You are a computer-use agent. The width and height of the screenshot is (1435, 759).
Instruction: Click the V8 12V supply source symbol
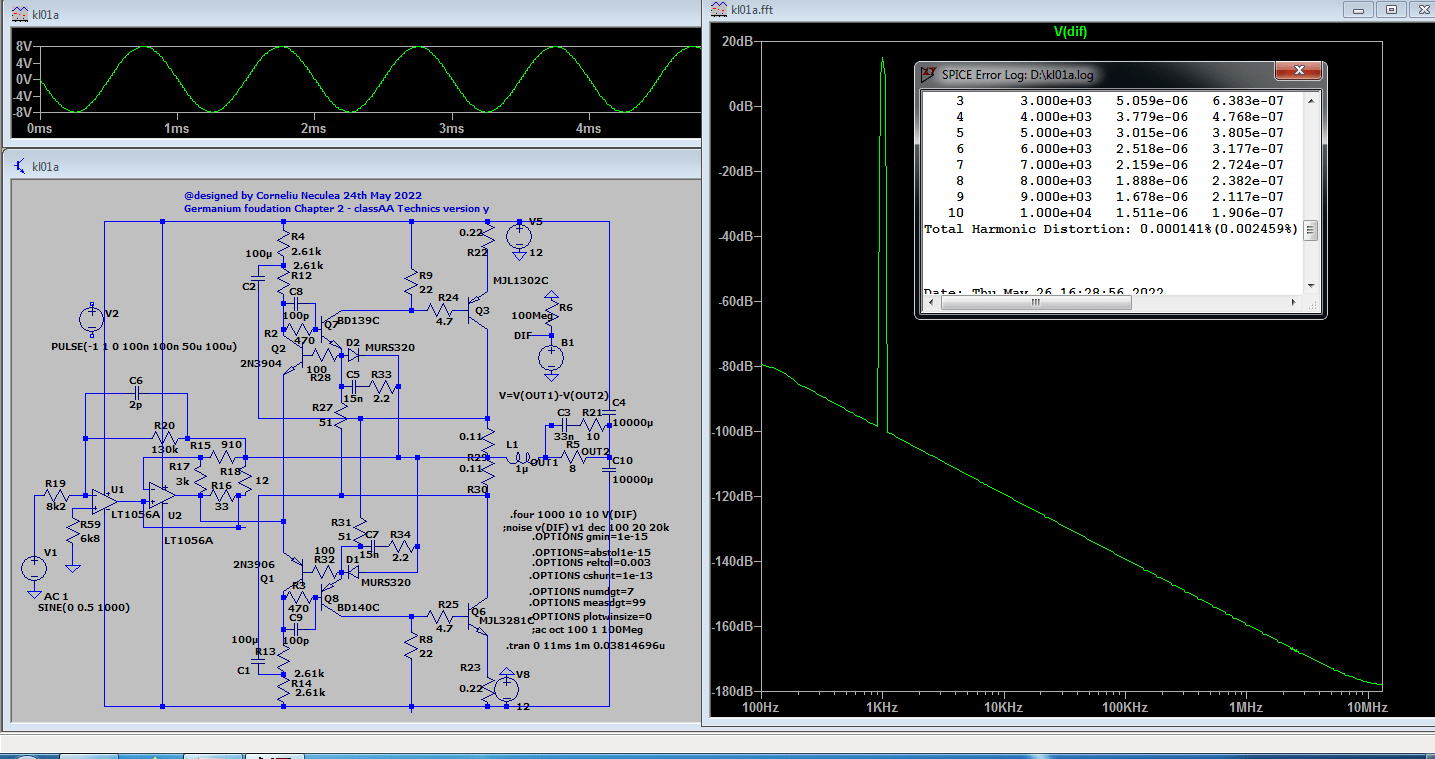tap(507, 688)
